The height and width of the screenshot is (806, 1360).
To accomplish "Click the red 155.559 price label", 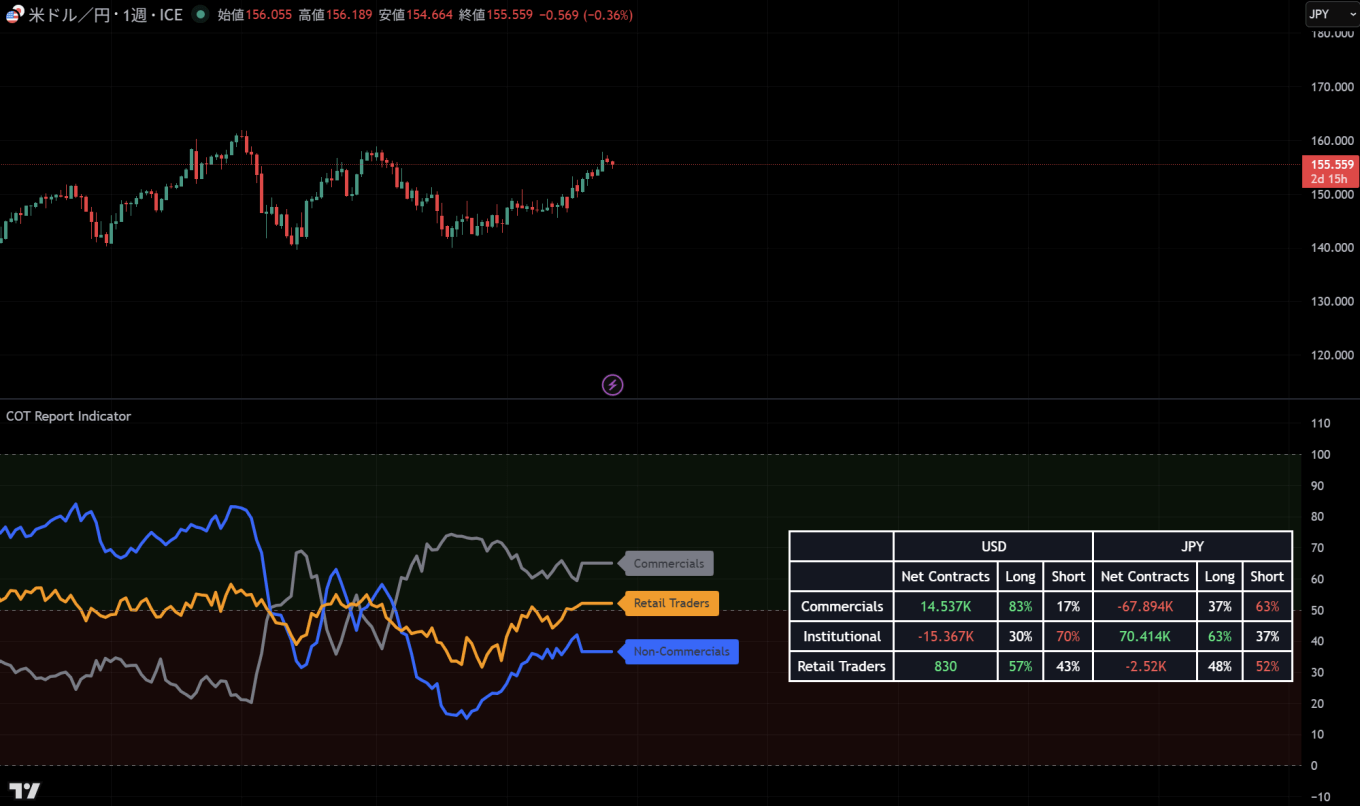I will coord(1330,164).
